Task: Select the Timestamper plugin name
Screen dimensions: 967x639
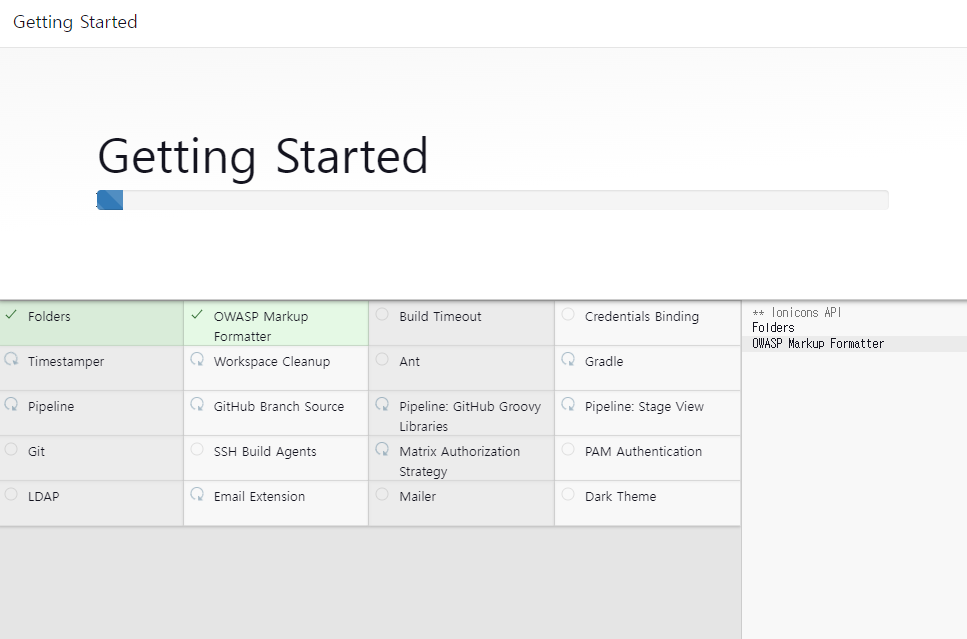Action: (66, 361)
